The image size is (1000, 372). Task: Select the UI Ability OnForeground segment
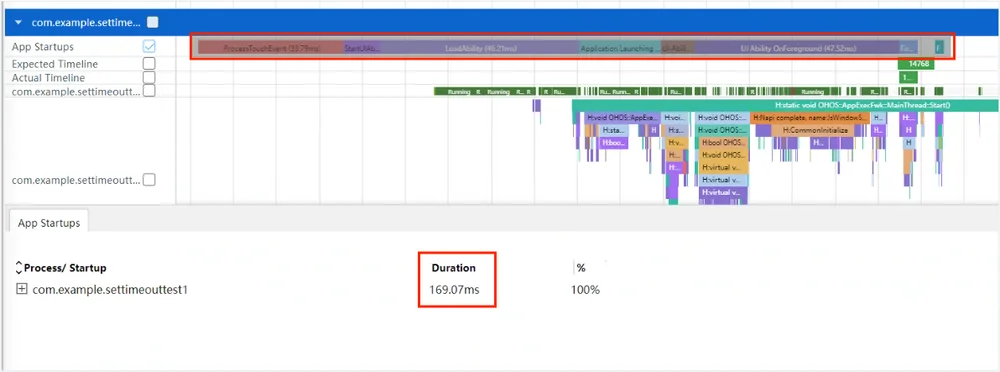[797, 48]
